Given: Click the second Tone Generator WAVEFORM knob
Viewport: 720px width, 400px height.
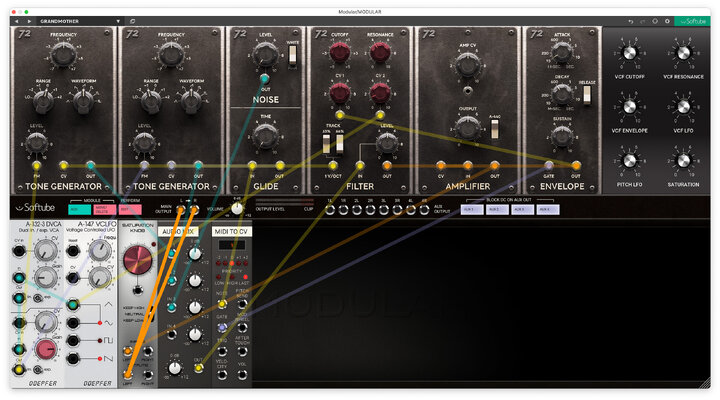Looking at the screenshot, I should (191, 100).
